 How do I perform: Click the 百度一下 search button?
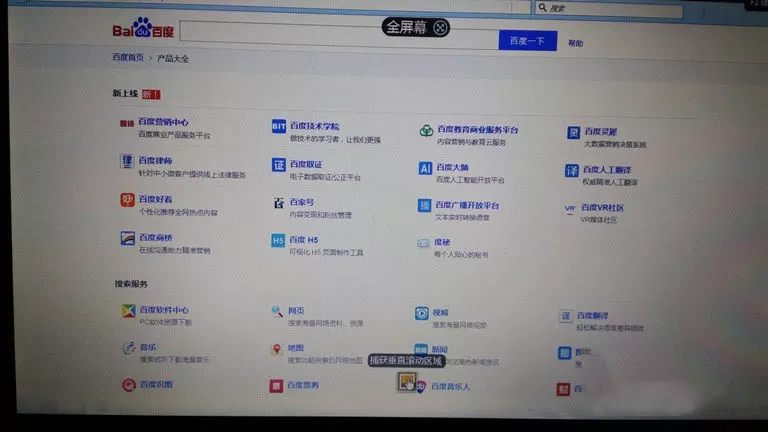(x=528, y=41)
